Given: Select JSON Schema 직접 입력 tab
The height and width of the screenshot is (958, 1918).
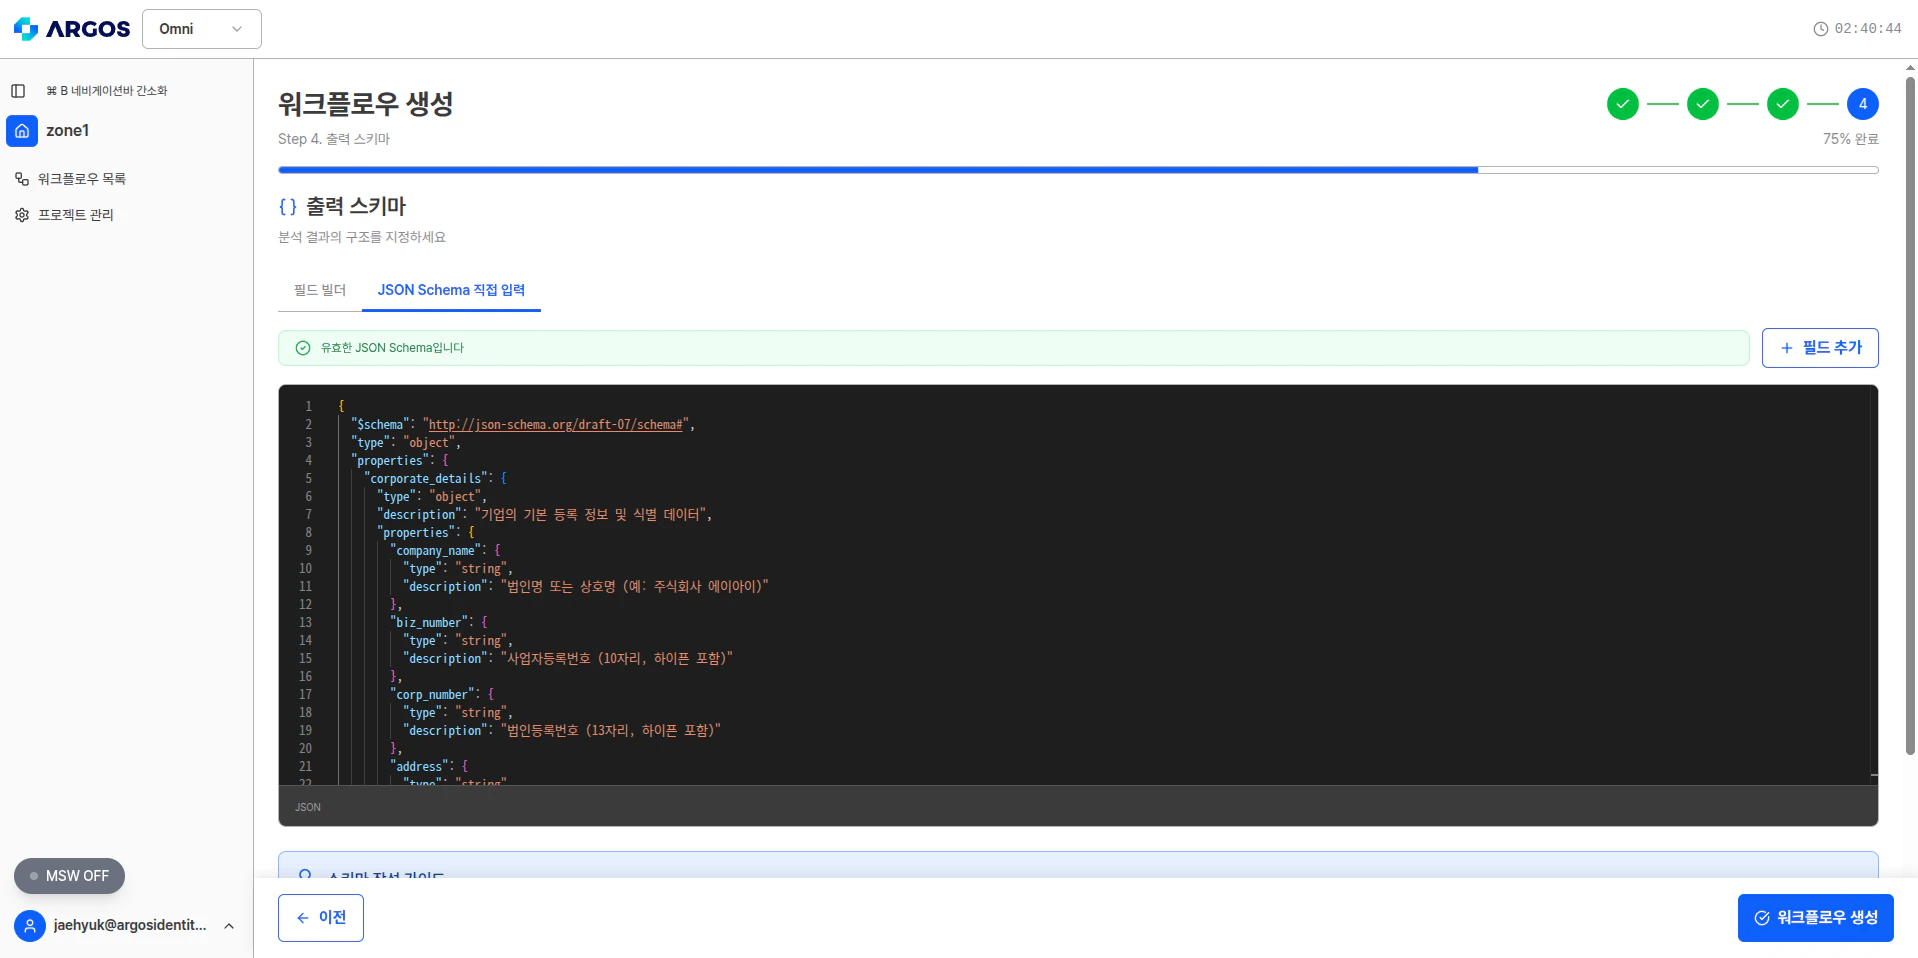Looking at the screenshot, I should [451, 290].
